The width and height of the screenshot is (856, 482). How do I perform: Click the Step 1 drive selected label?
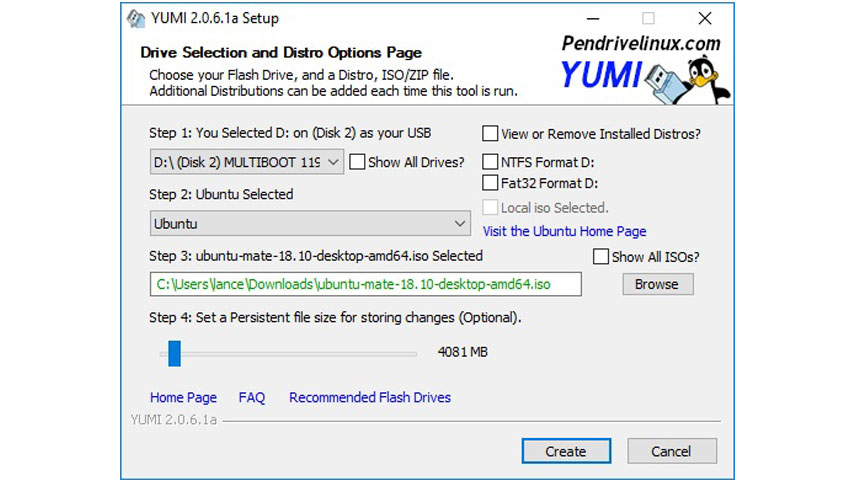coord(290,133)
